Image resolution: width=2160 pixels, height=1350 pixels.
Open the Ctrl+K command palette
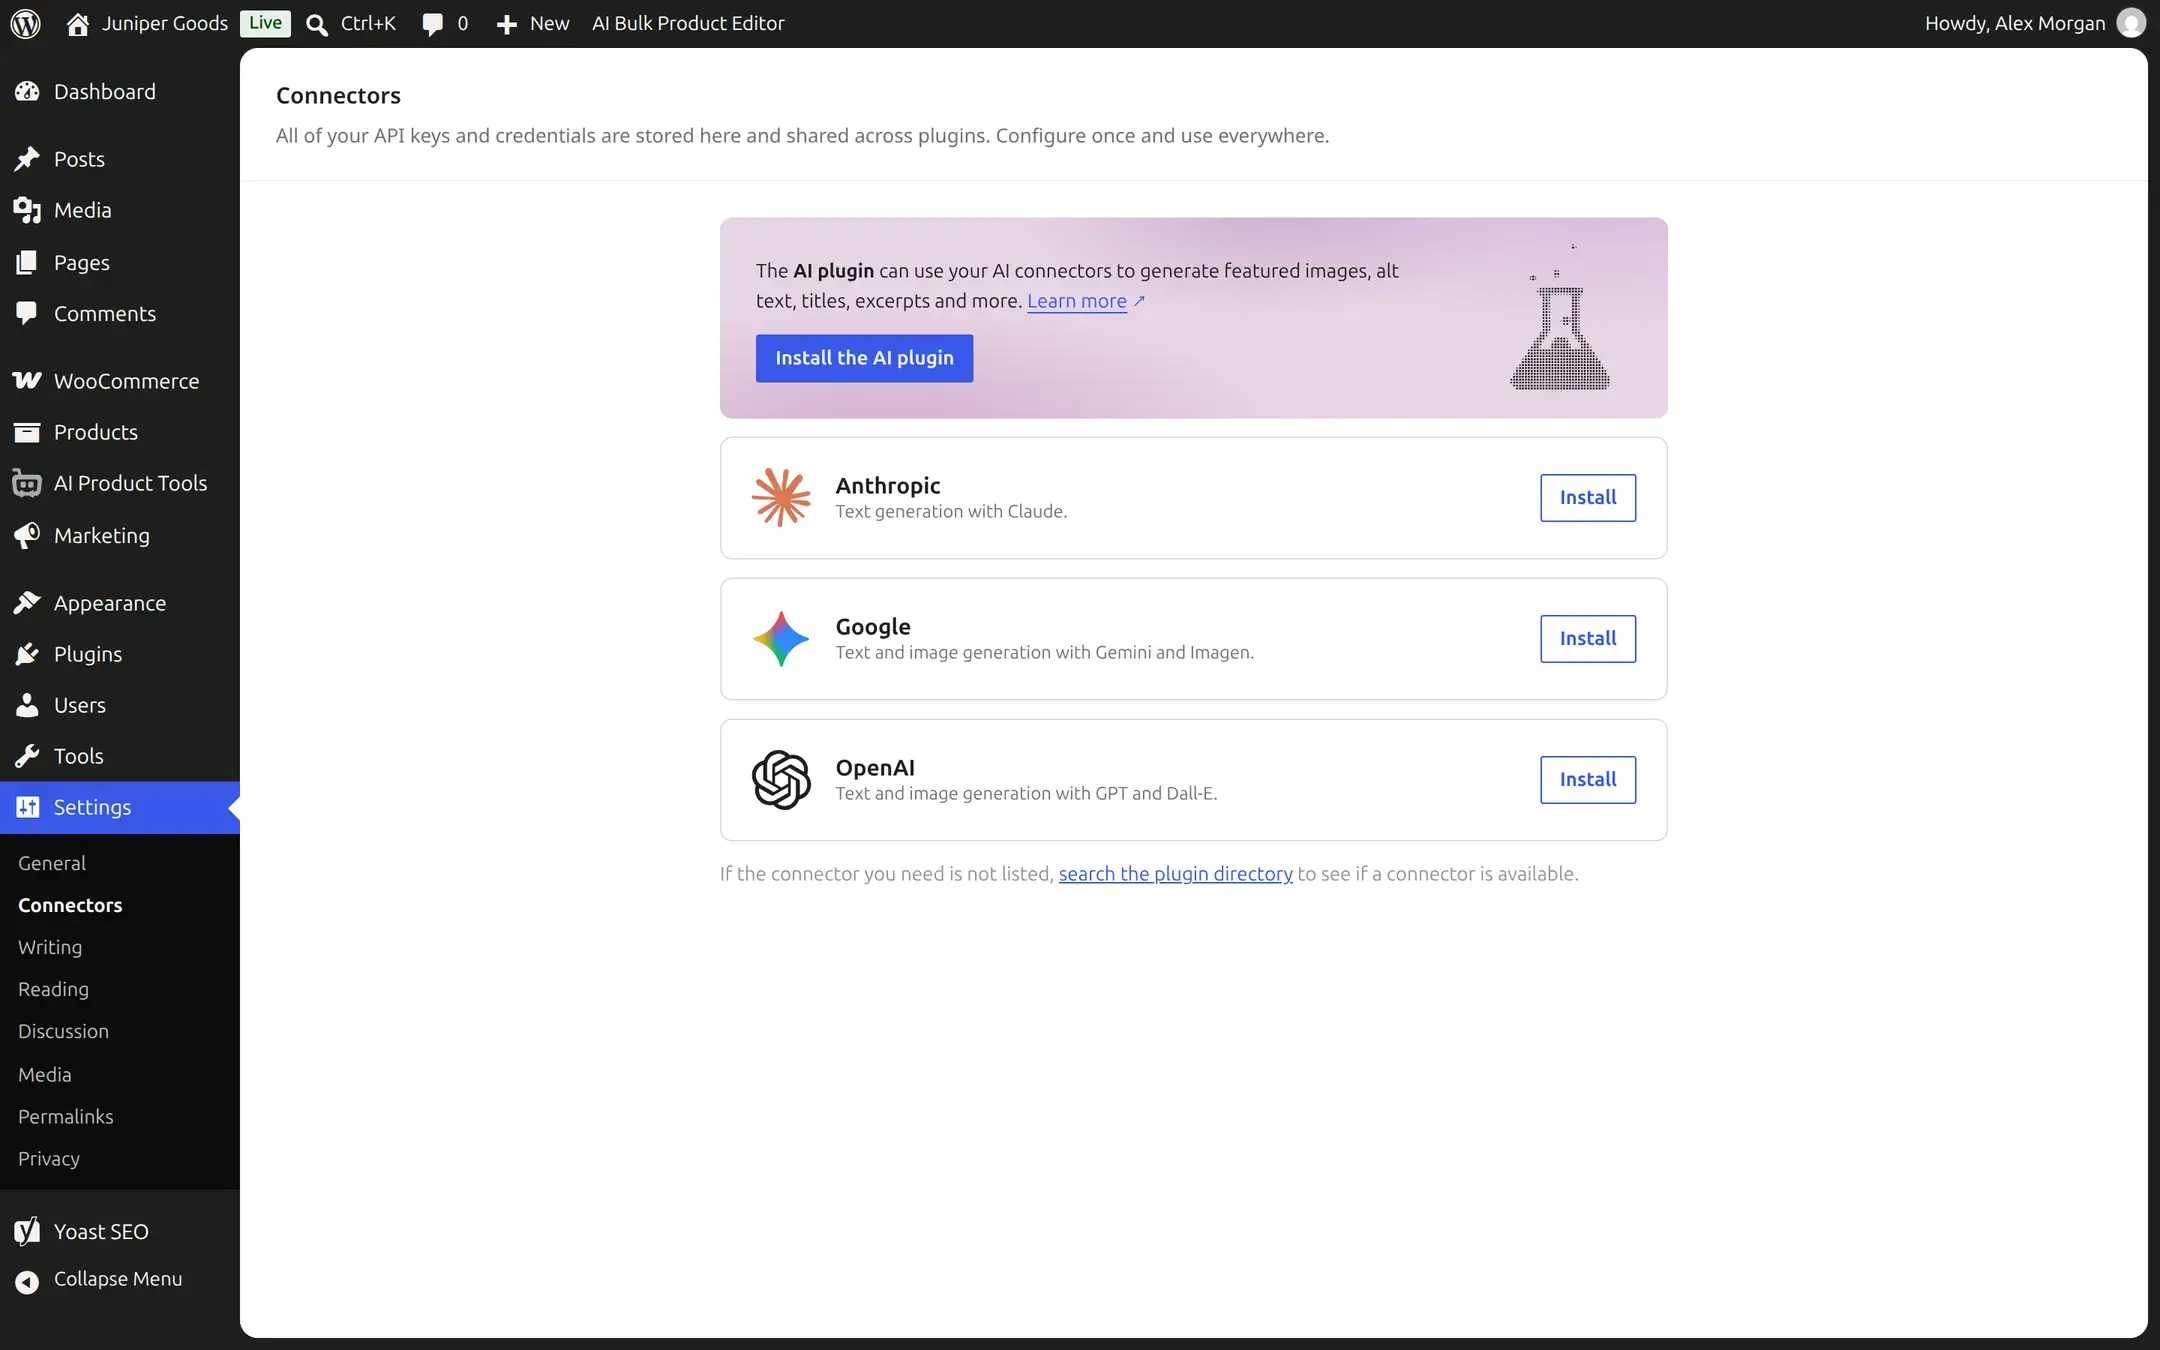pyautogui.click(x=368, y=23)
